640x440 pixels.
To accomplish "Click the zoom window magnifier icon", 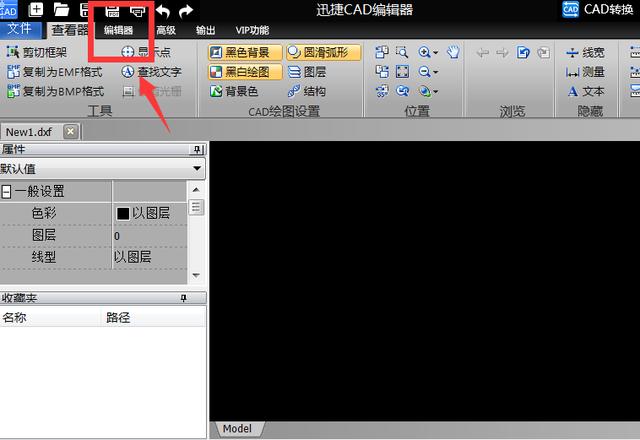I will (x=402, y=52).
